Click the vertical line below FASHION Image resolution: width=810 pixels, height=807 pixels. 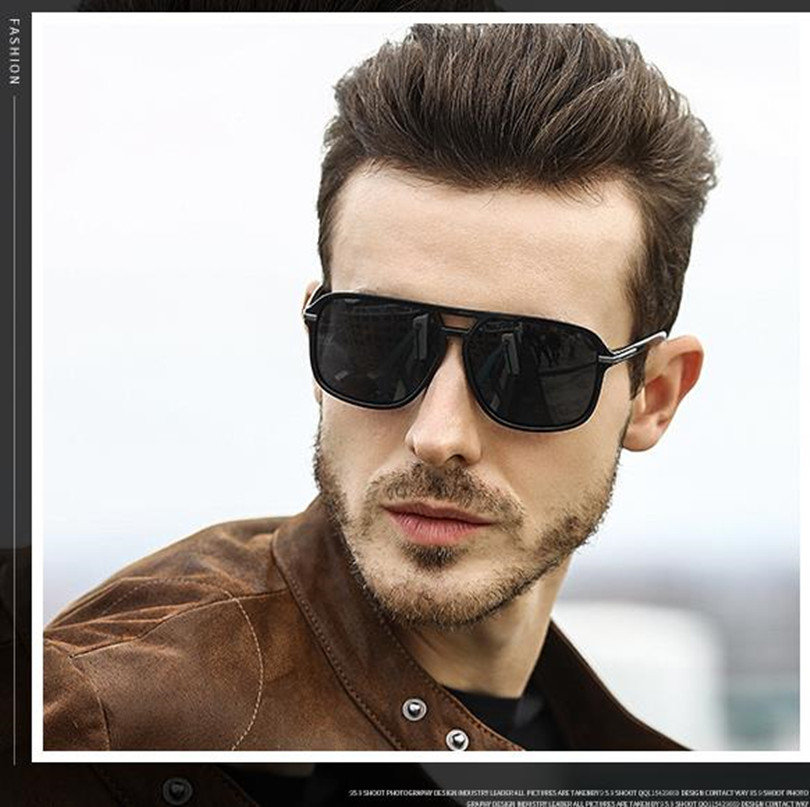point(14,400)
